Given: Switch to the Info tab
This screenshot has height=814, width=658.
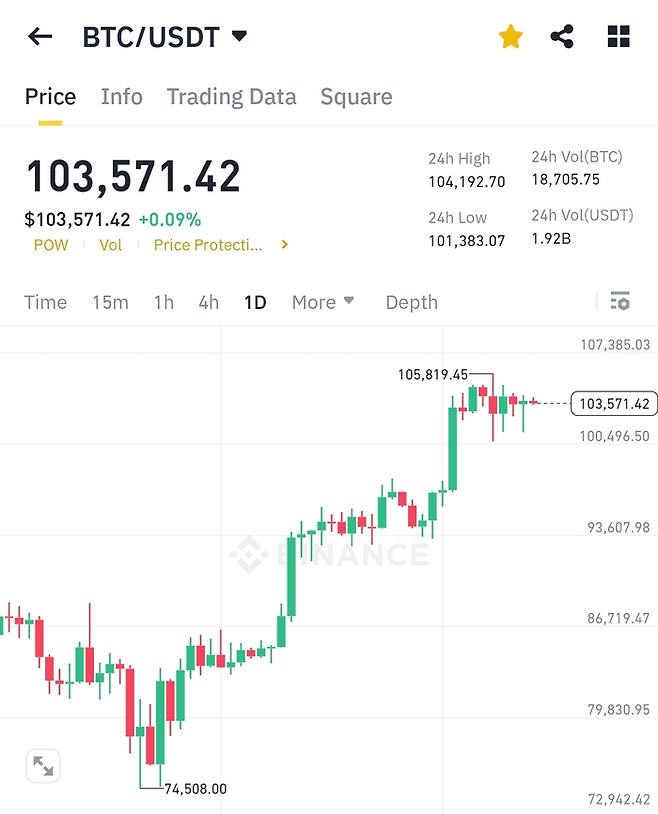Looking at the screenshot, I should click(x=122, y=97).
